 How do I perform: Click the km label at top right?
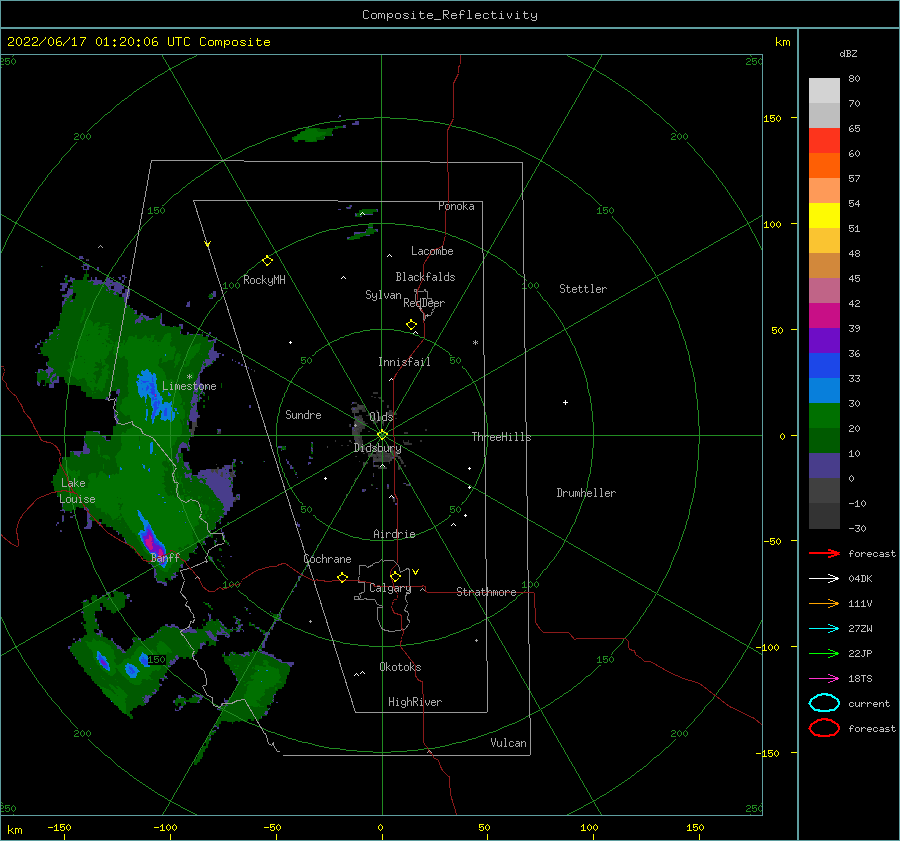(x=782, y=42)
